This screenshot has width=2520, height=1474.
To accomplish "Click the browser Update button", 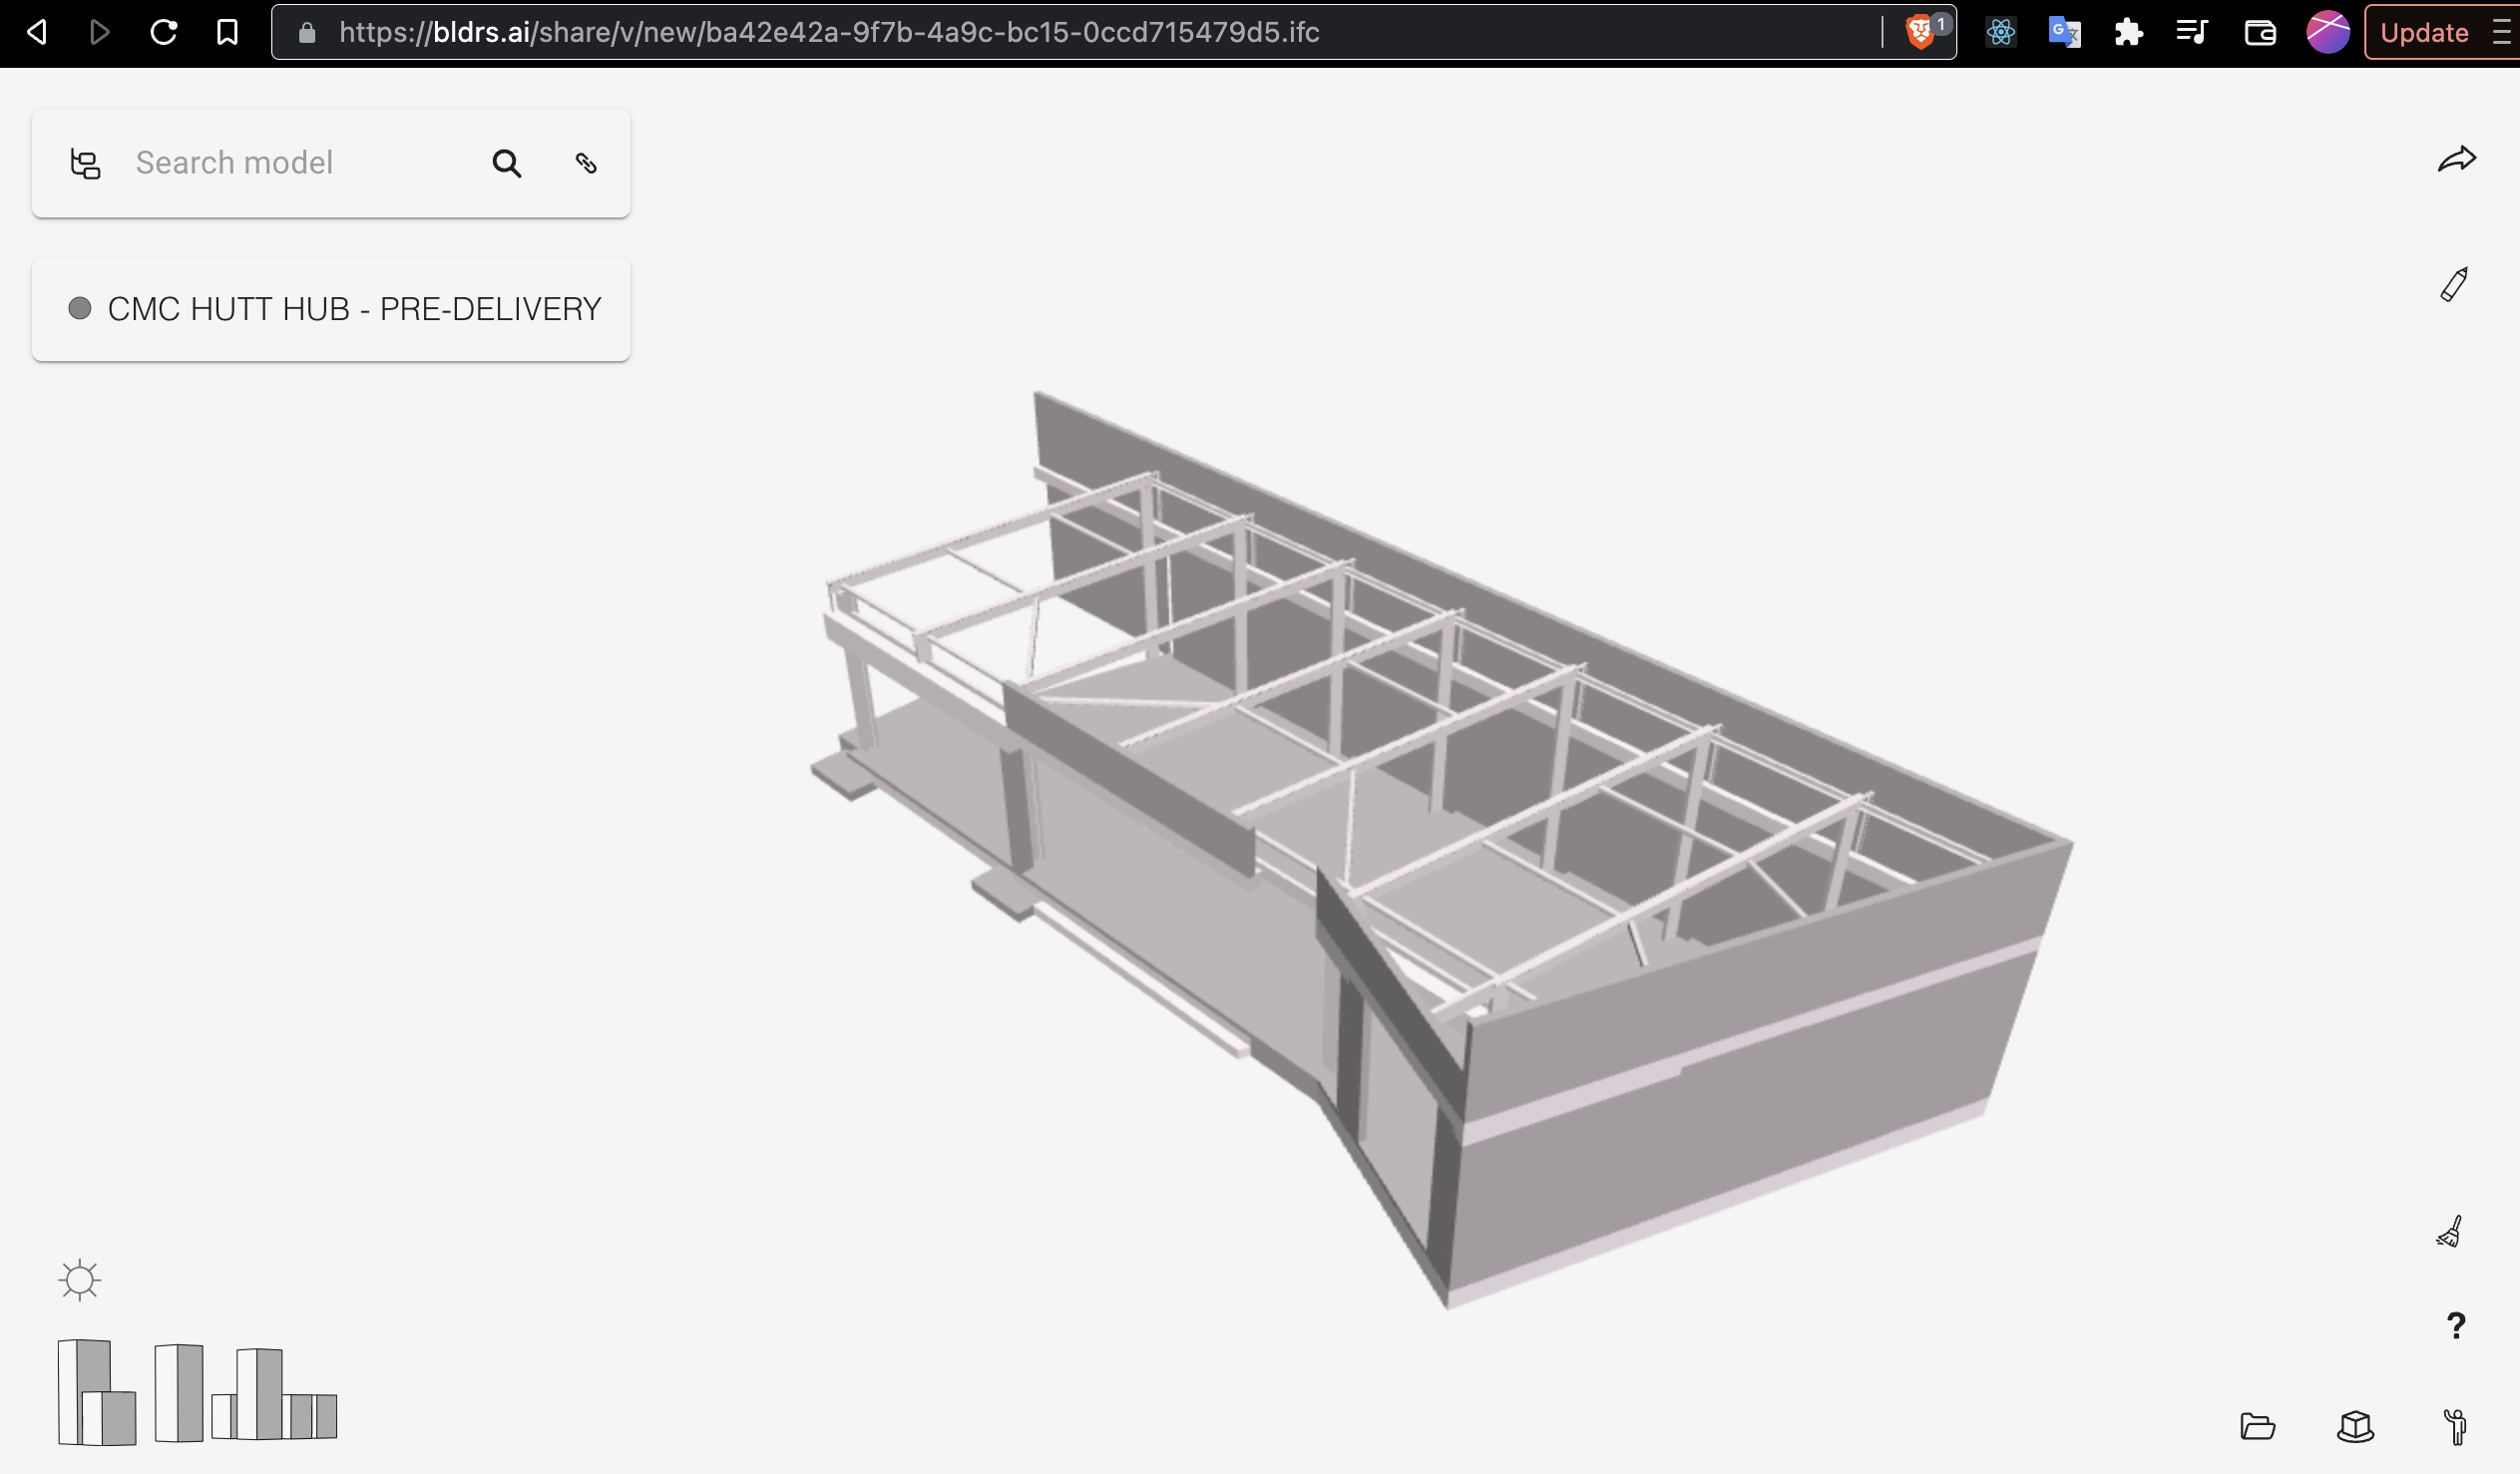I will pos(2424,33).
